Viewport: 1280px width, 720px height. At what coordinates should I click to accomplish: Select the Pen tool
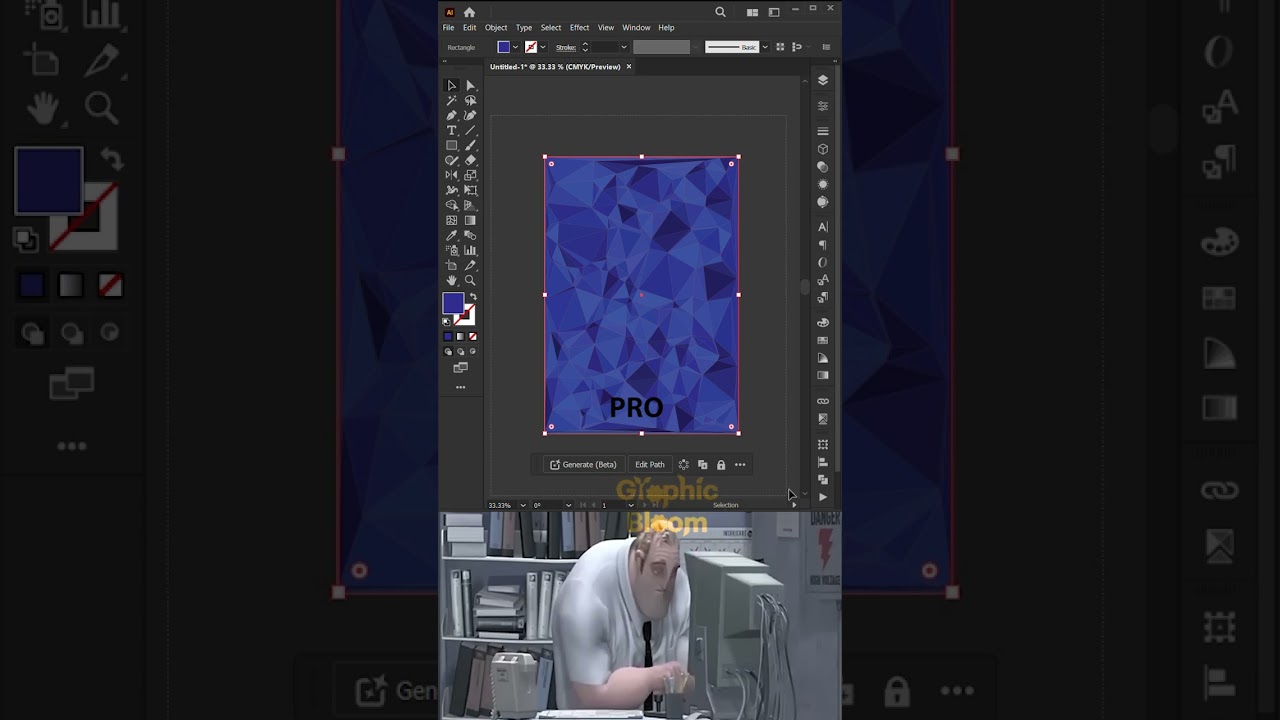point(451,115)
